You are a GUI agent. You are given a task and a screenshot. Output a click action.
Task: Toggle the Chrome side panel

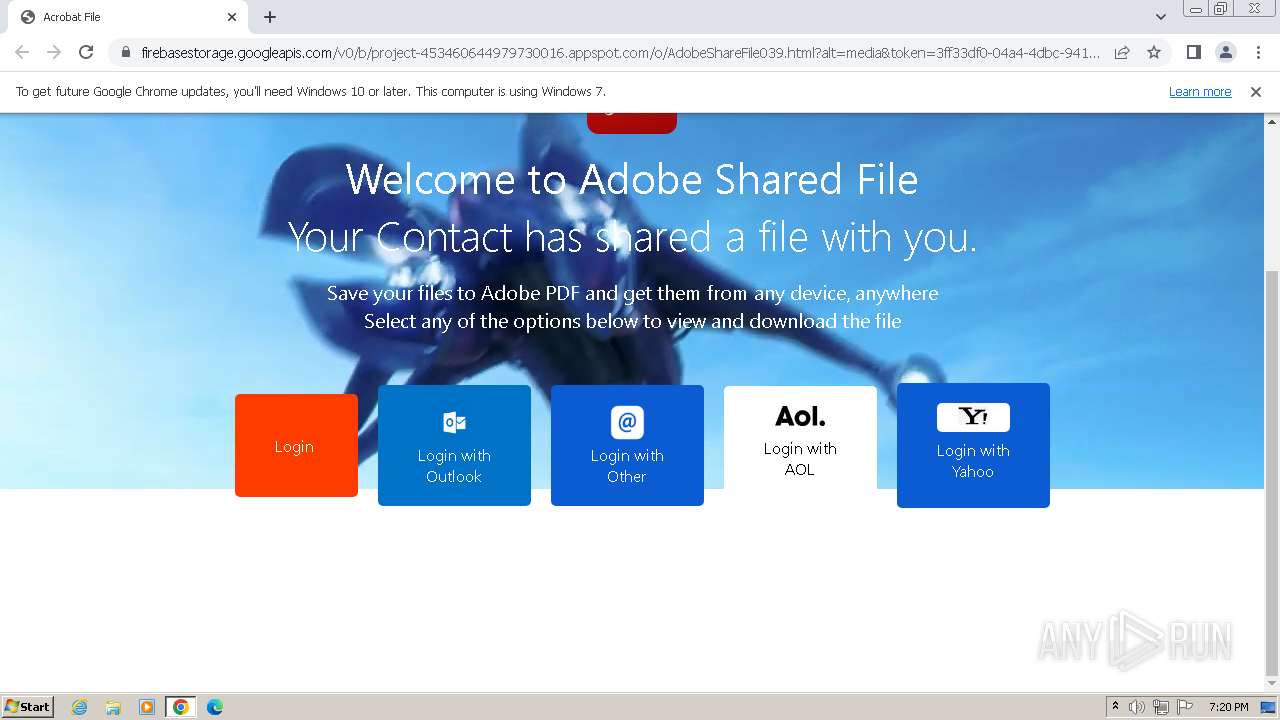pyautogui.click(x=1193, y=52)
